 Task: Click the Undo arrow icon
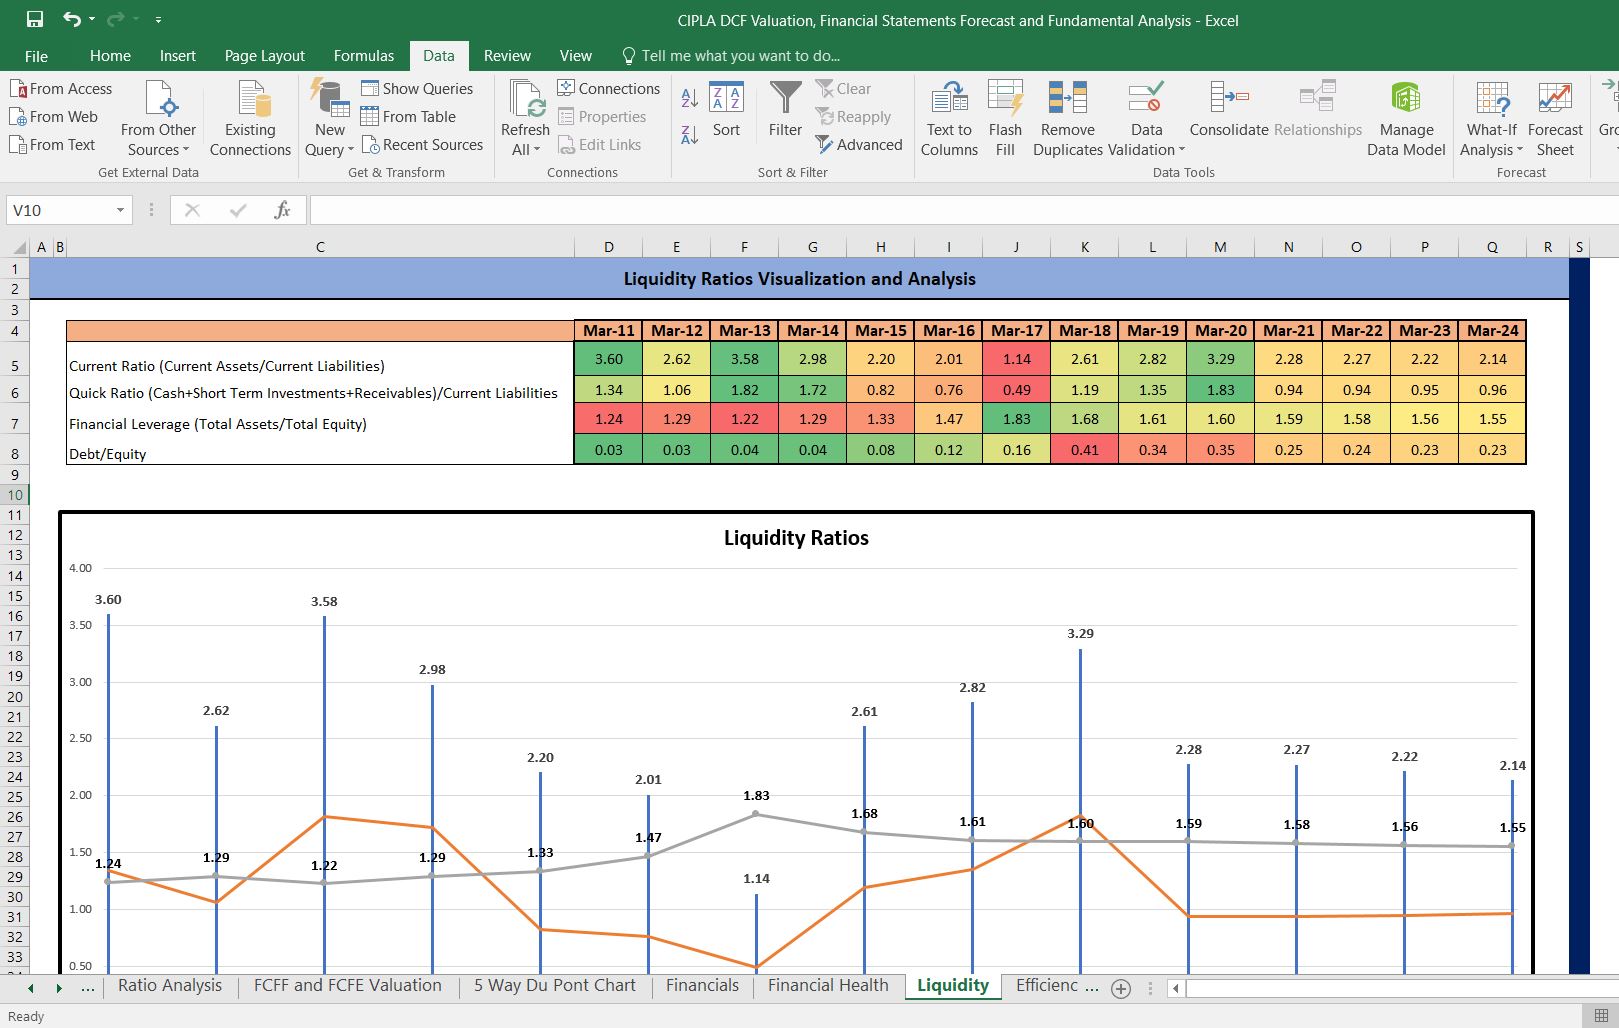(71, 19)
